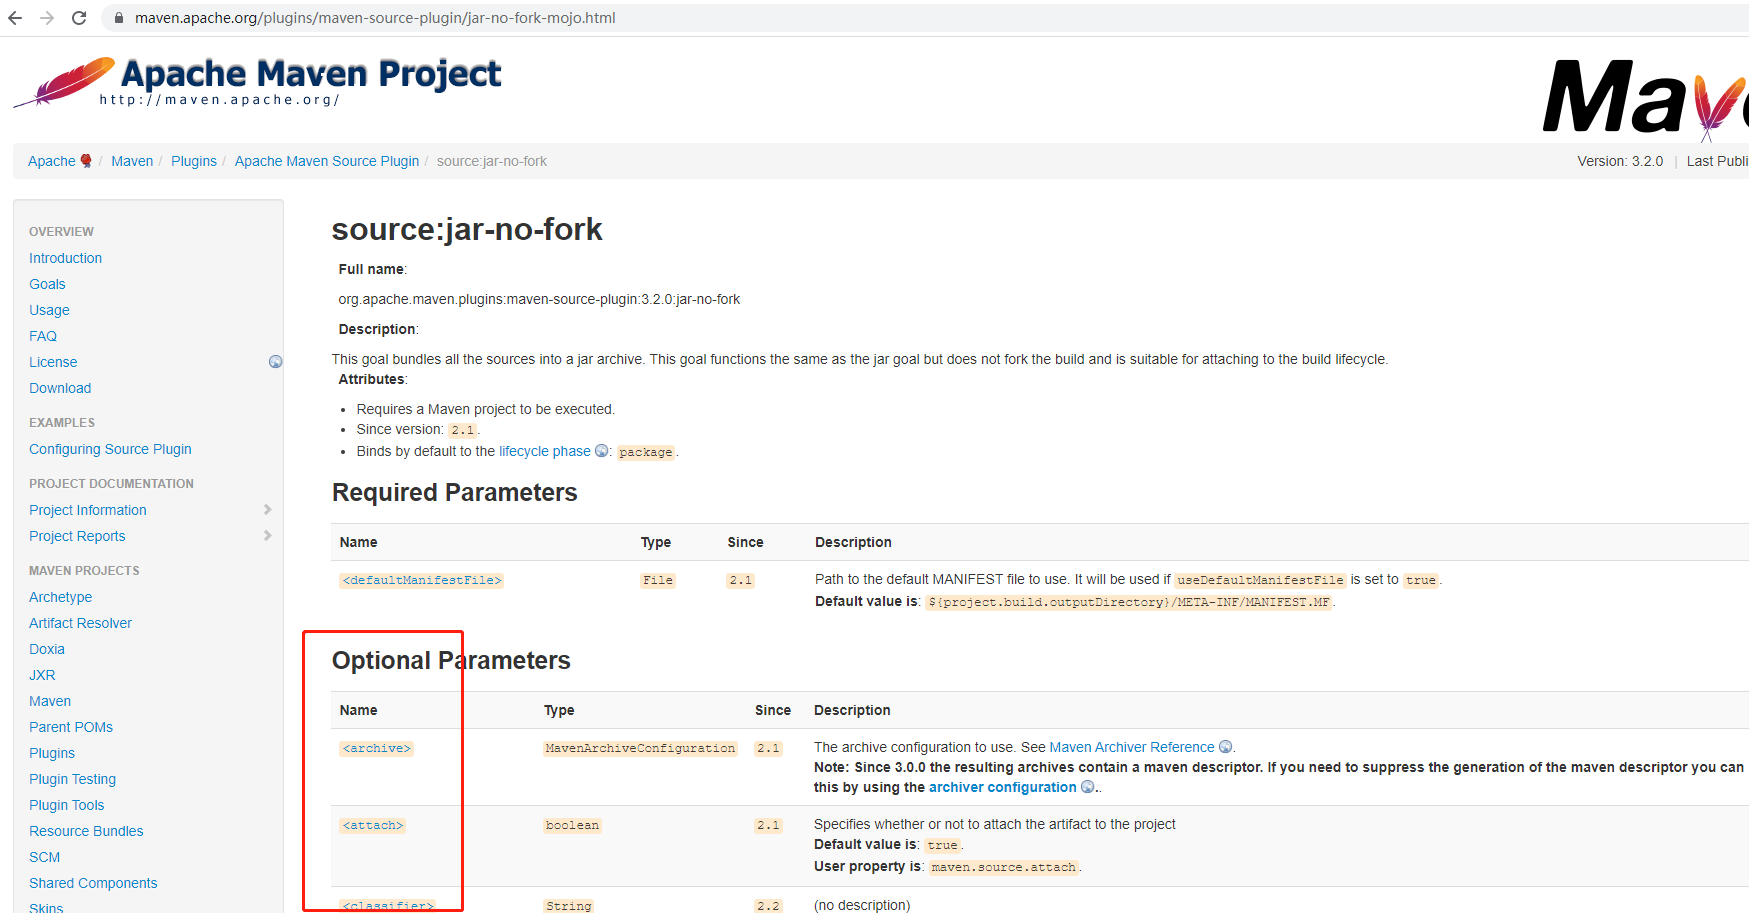Click the browser back arrow
This screenshot has height=913, width=1749.
(15, 18)
